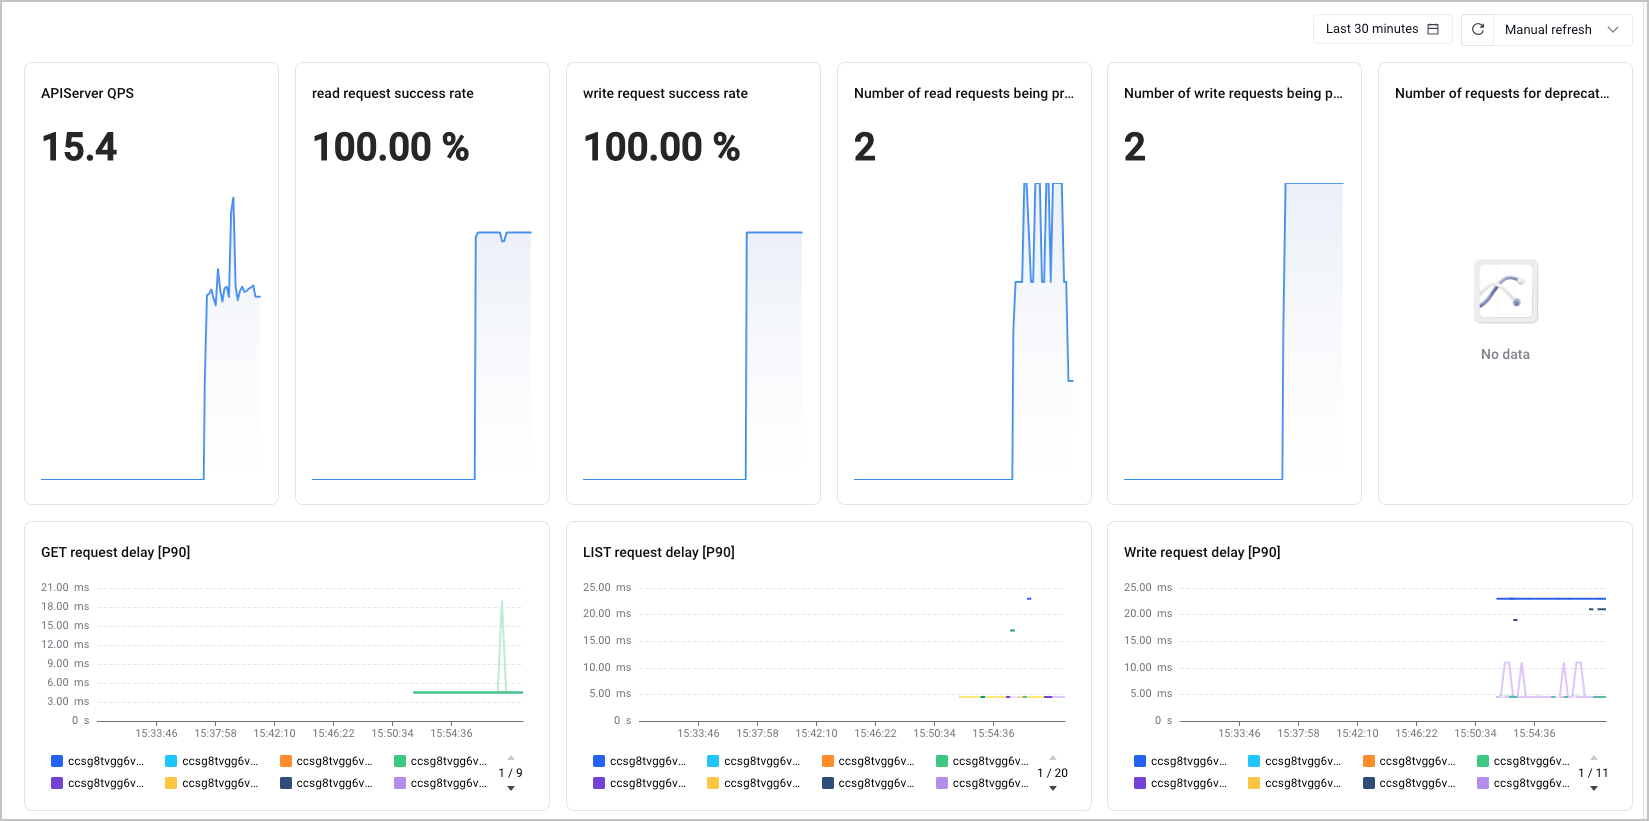
Task: Click the purple legend entry under Write request delay
Action: [1181, 783]
